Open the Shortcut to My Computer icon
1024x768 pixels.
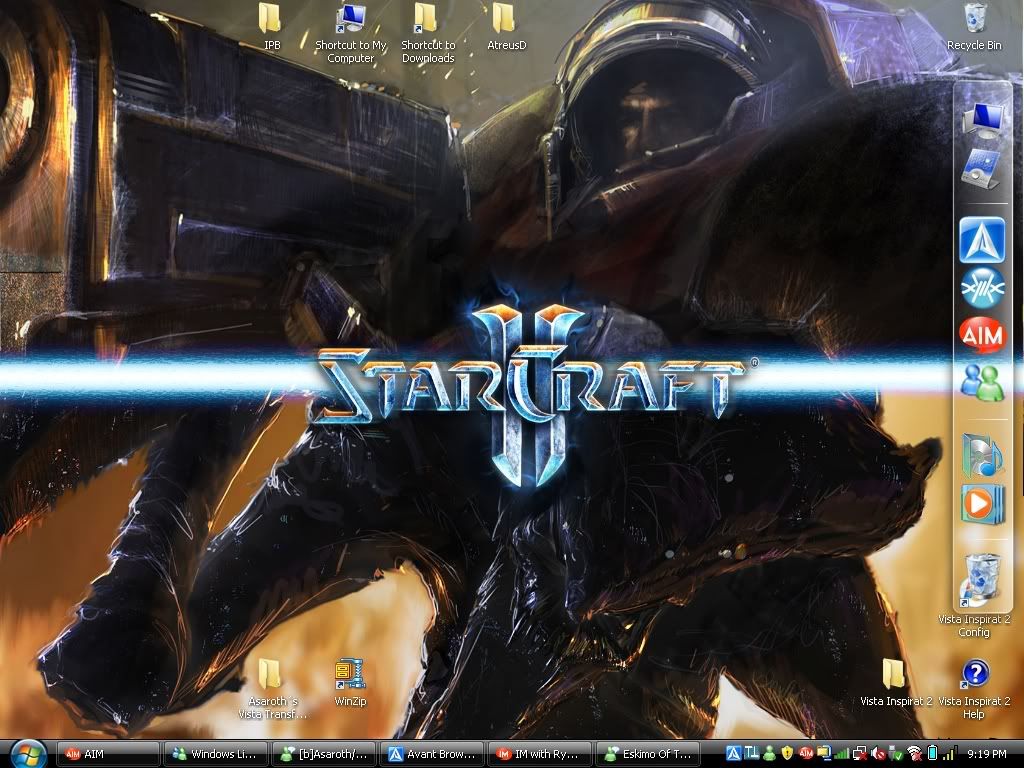pos(351,33)
